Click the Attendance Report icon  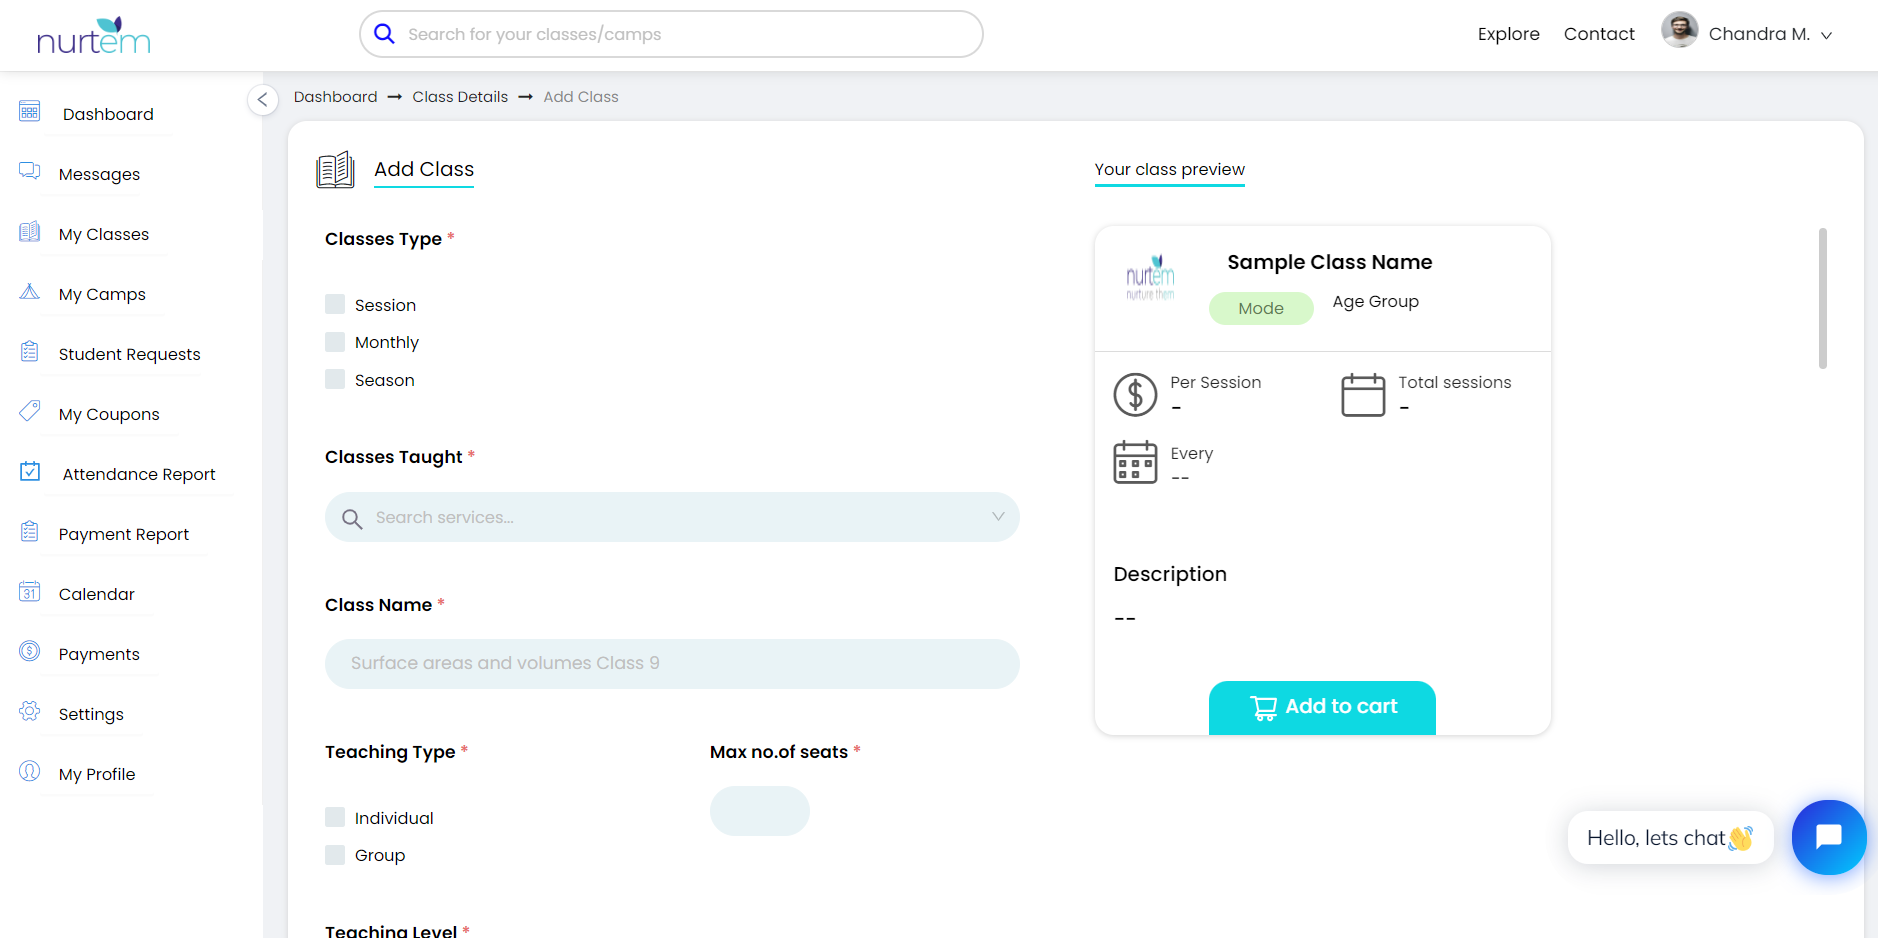[x=29, y=471]
